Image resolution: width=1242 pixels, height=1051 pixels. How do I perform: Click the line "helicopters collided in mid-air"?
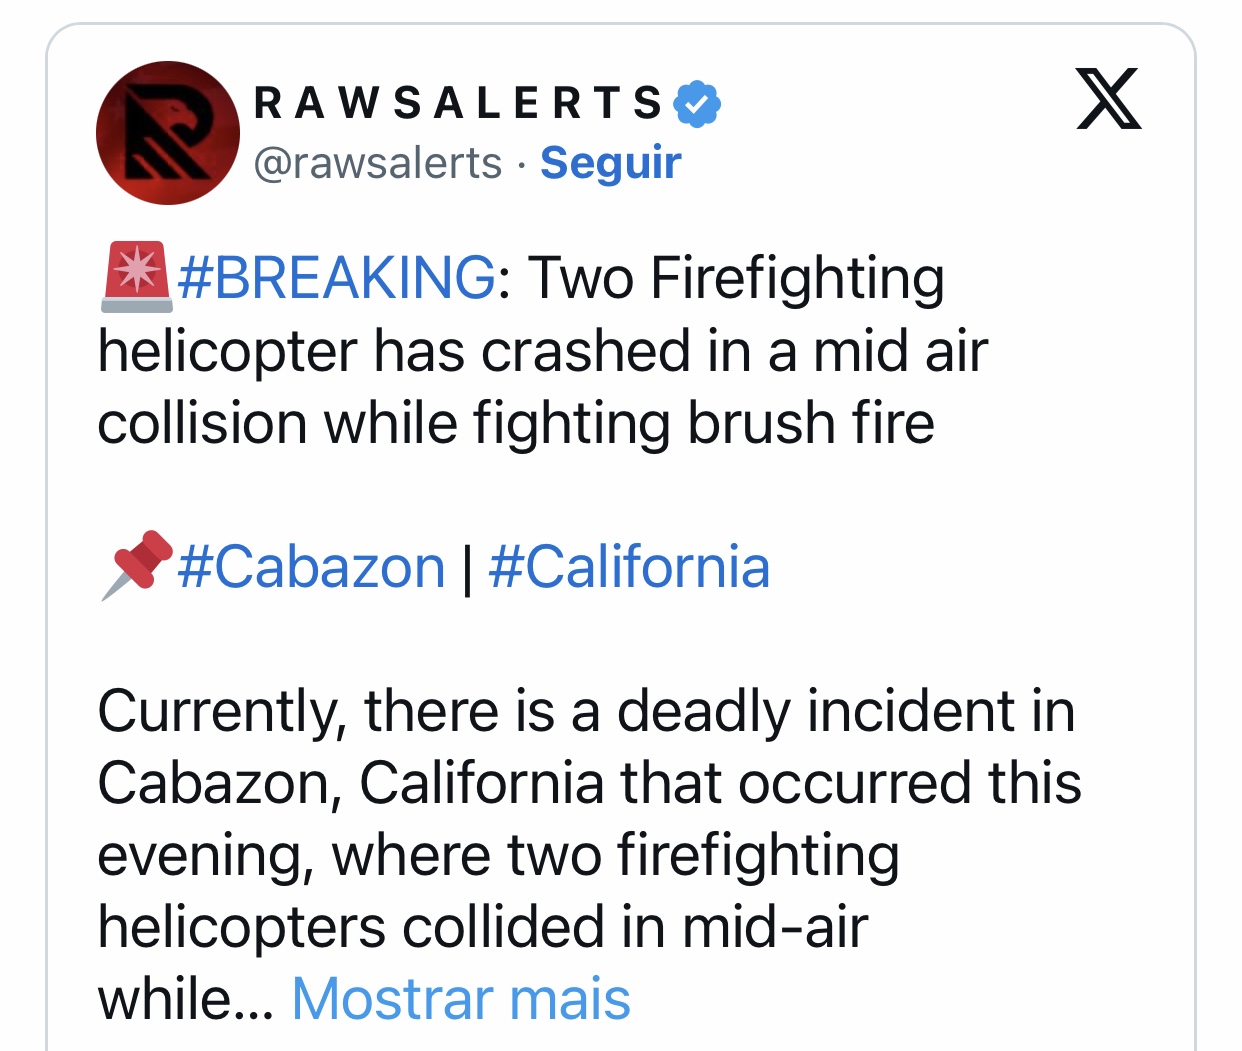coord(482,927)
